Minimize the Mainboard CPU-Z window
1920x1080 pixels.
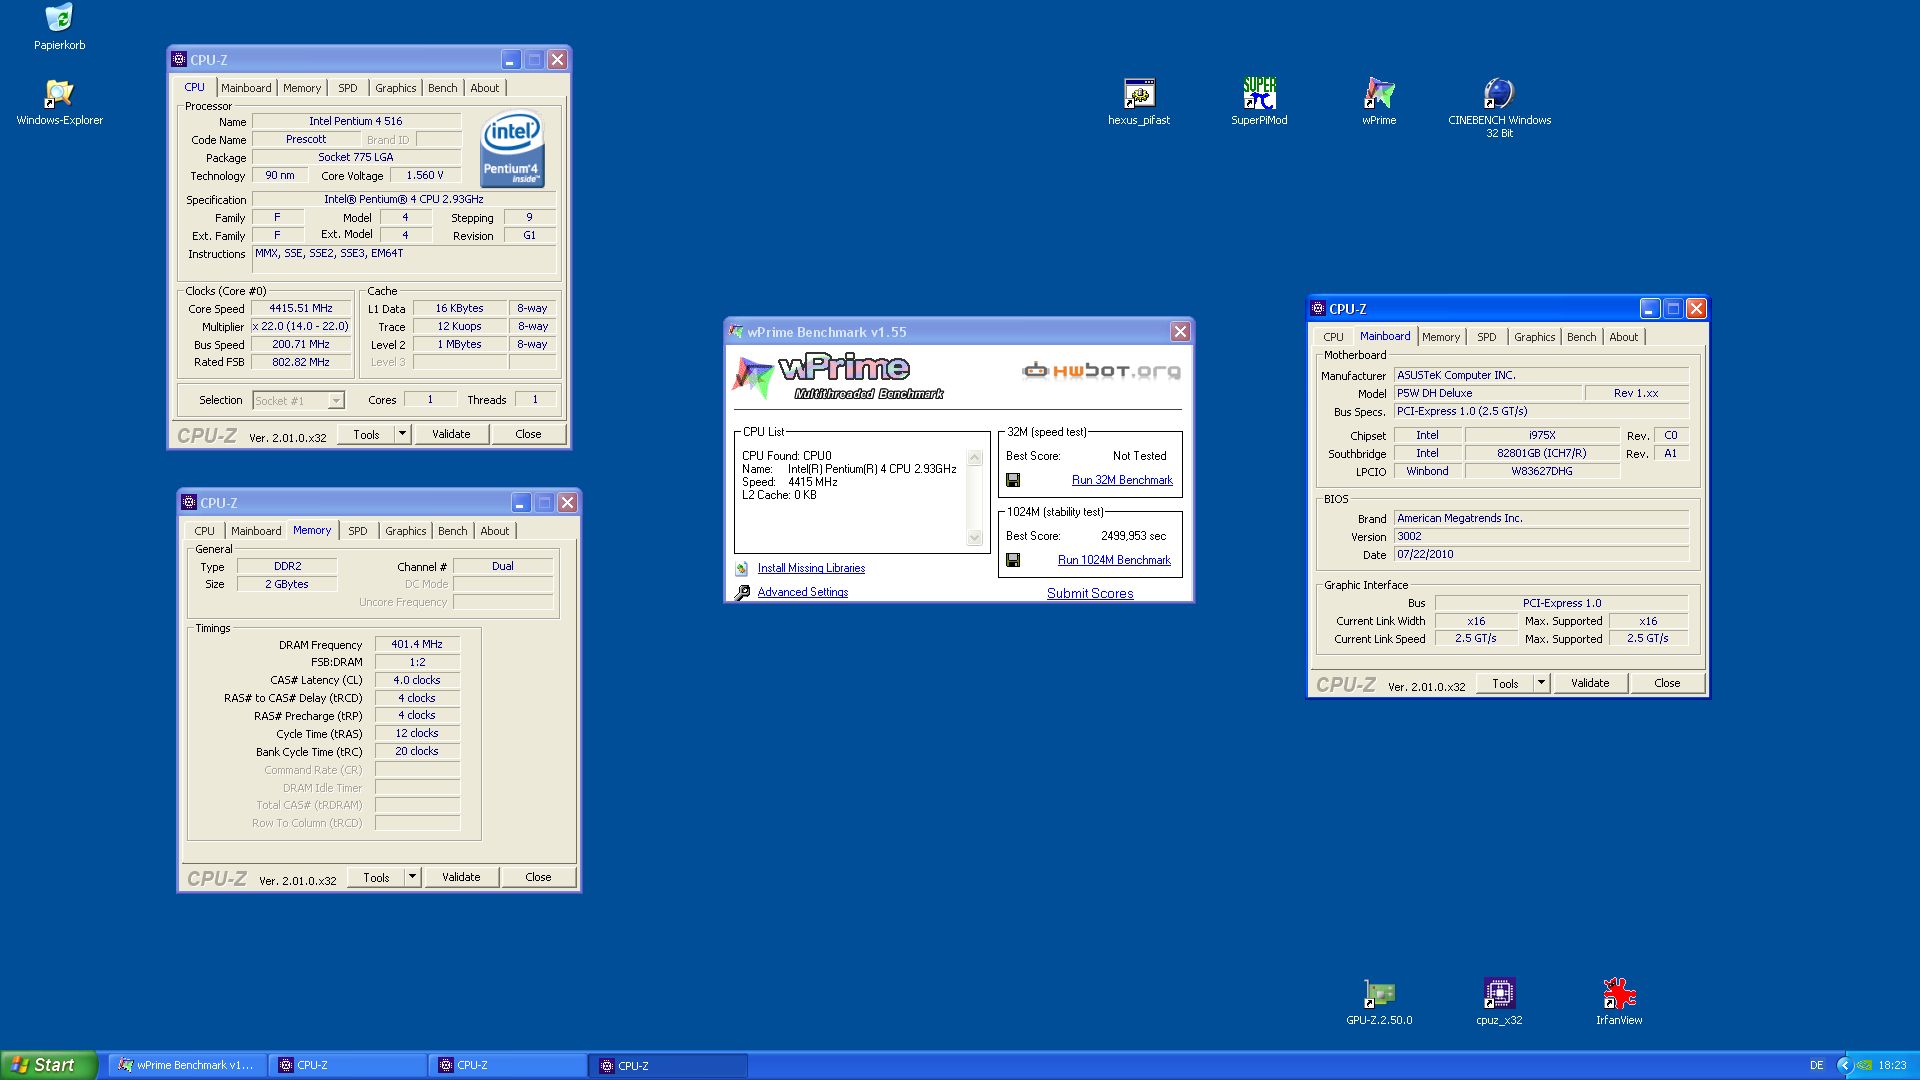point(1650,309)
